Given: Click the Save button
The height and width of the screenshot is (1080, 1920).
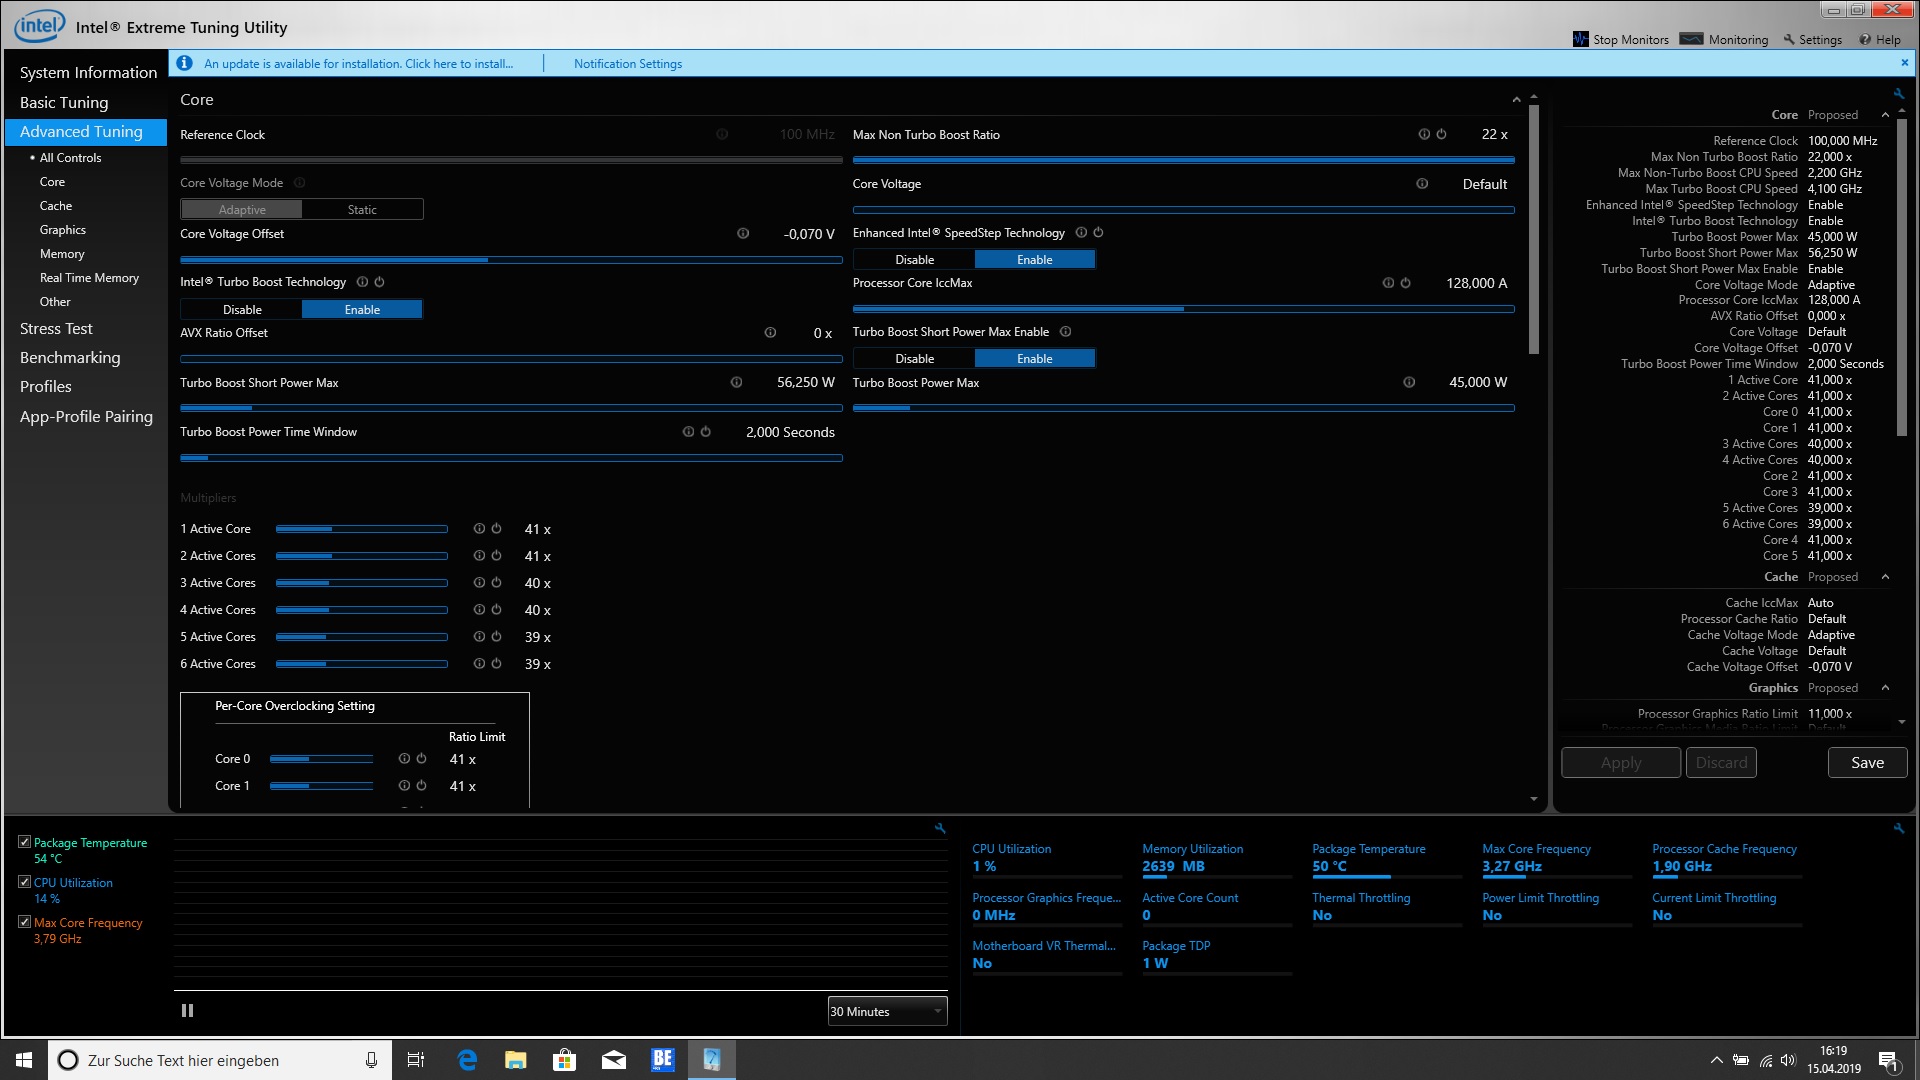Looking at the screenshot, I should click(x=1867, y=762).
